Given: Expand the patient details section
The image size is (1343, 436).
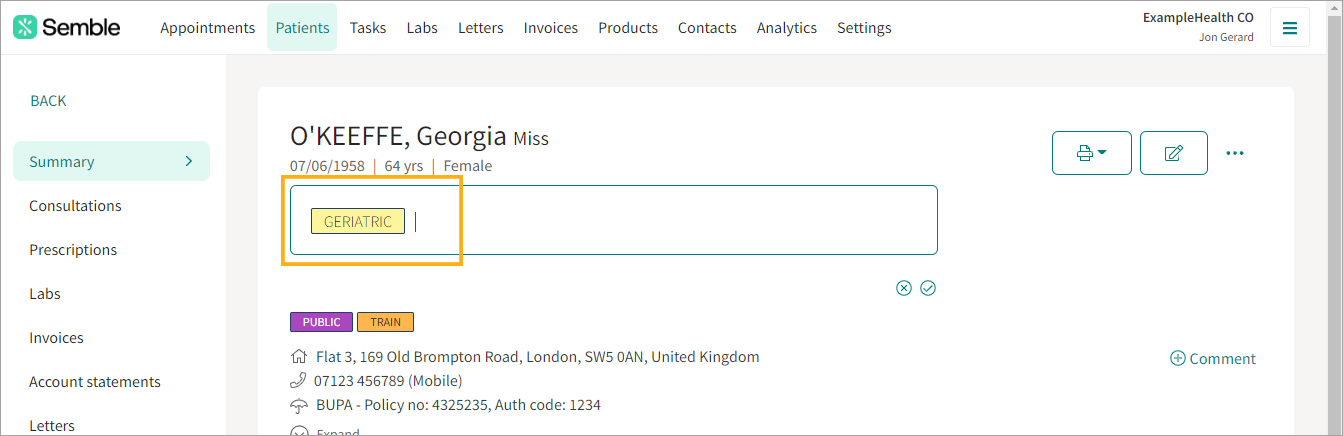Looking at the screenshot, I should click(x=325, y=432).
